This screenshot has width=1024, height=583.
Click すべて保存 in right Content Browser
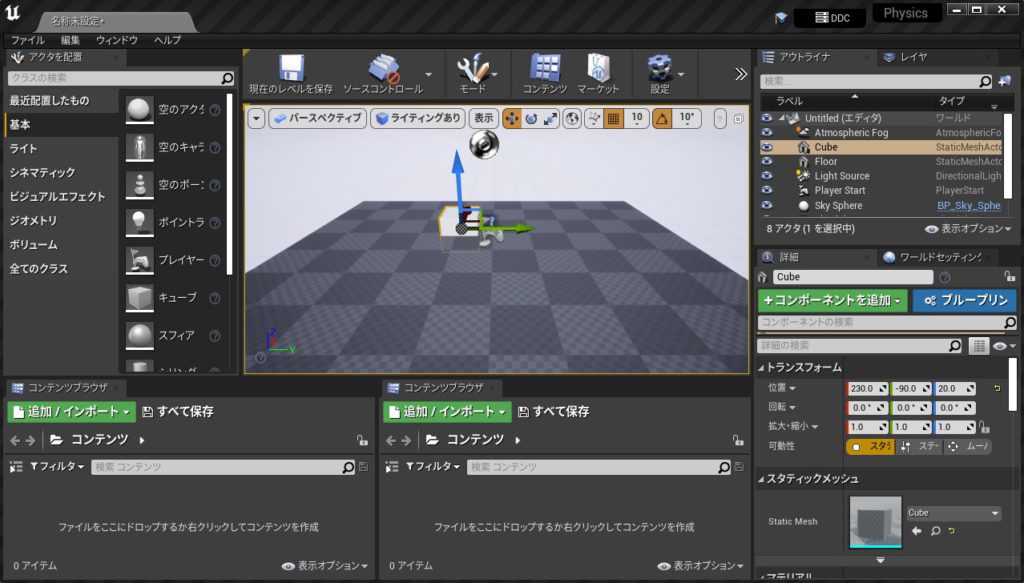coord(553,412)
